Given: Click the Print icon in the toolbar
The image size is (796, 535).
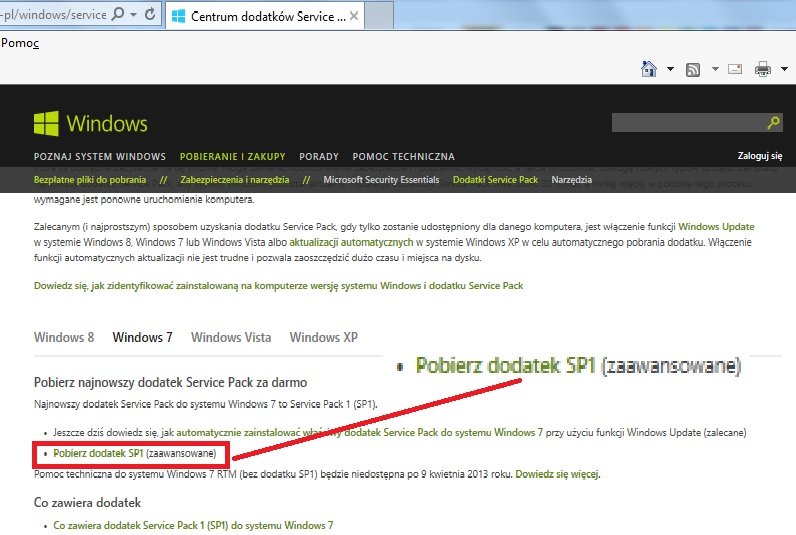Looking at the screenshot, I should 762,69.
